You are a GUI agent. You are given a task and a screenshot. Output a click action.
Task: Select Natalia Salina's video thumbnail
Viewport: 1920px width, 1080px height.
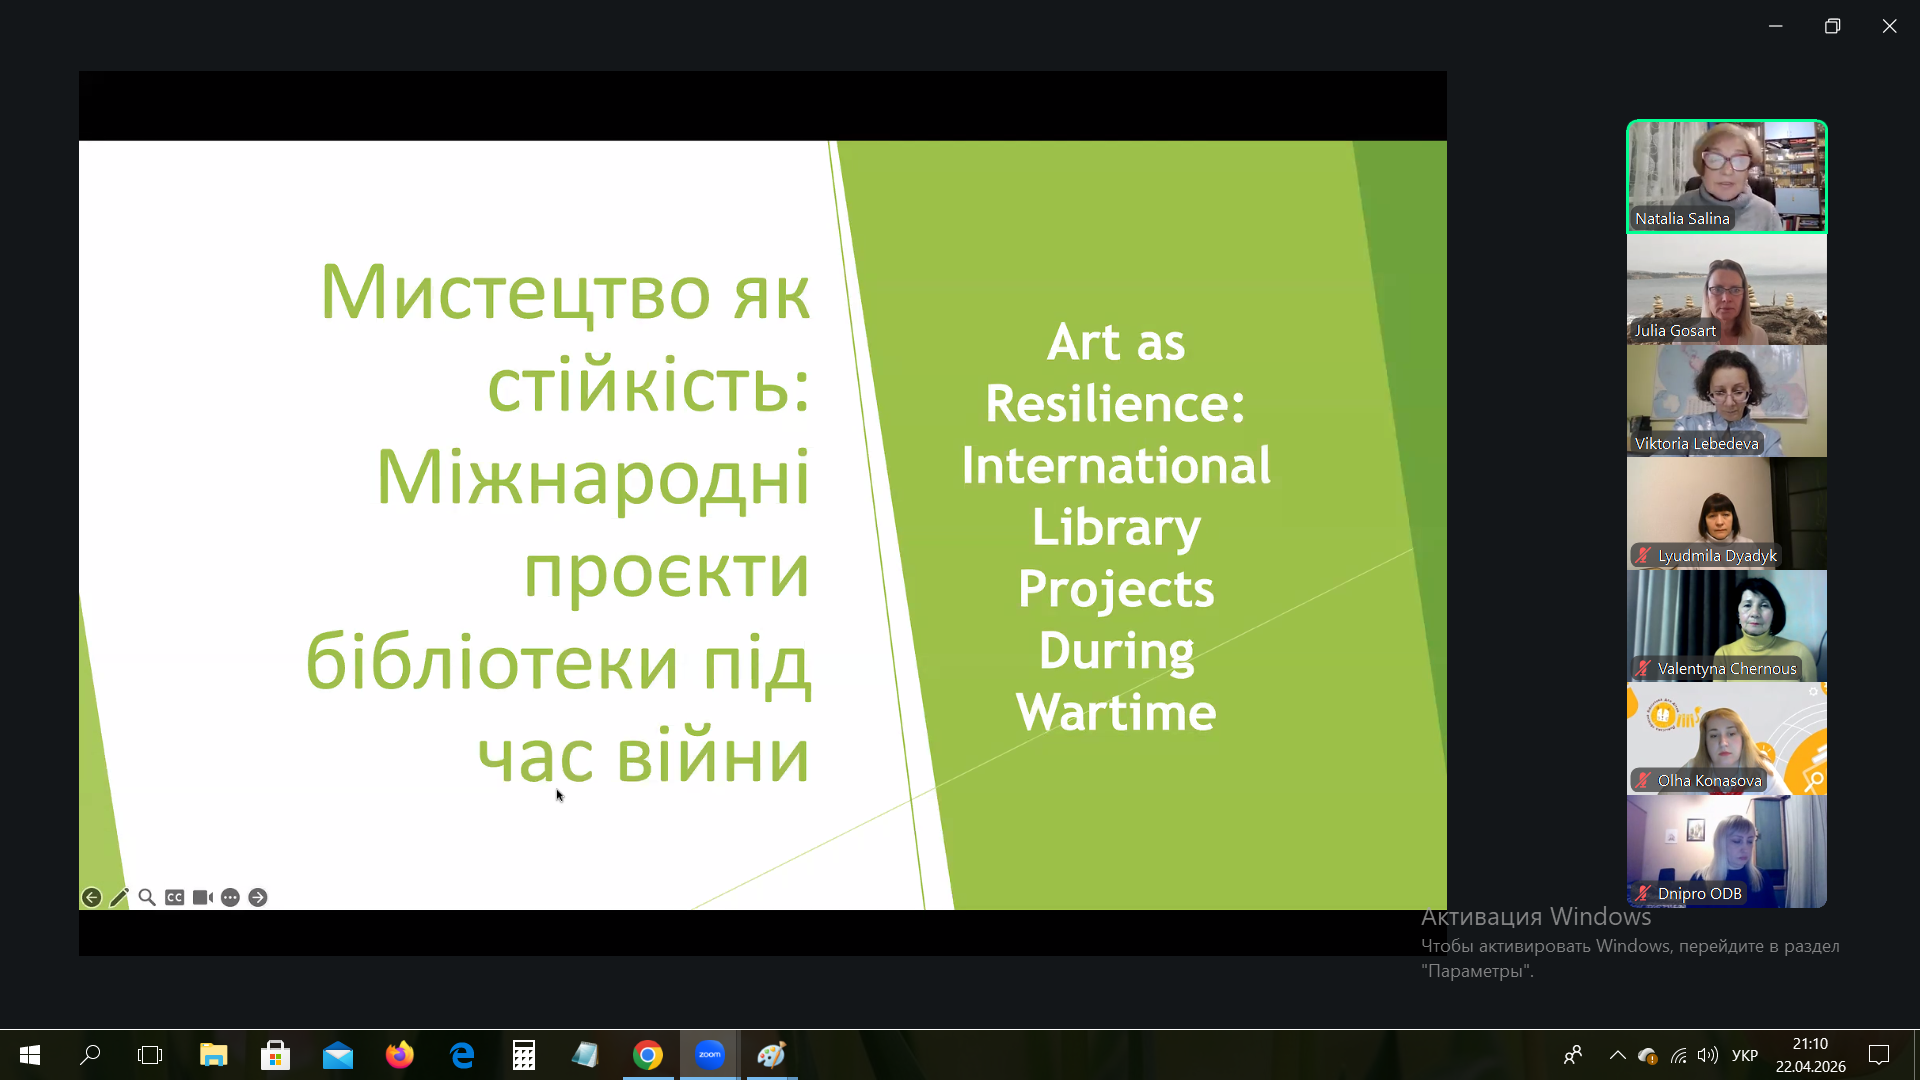point(1727,177)
